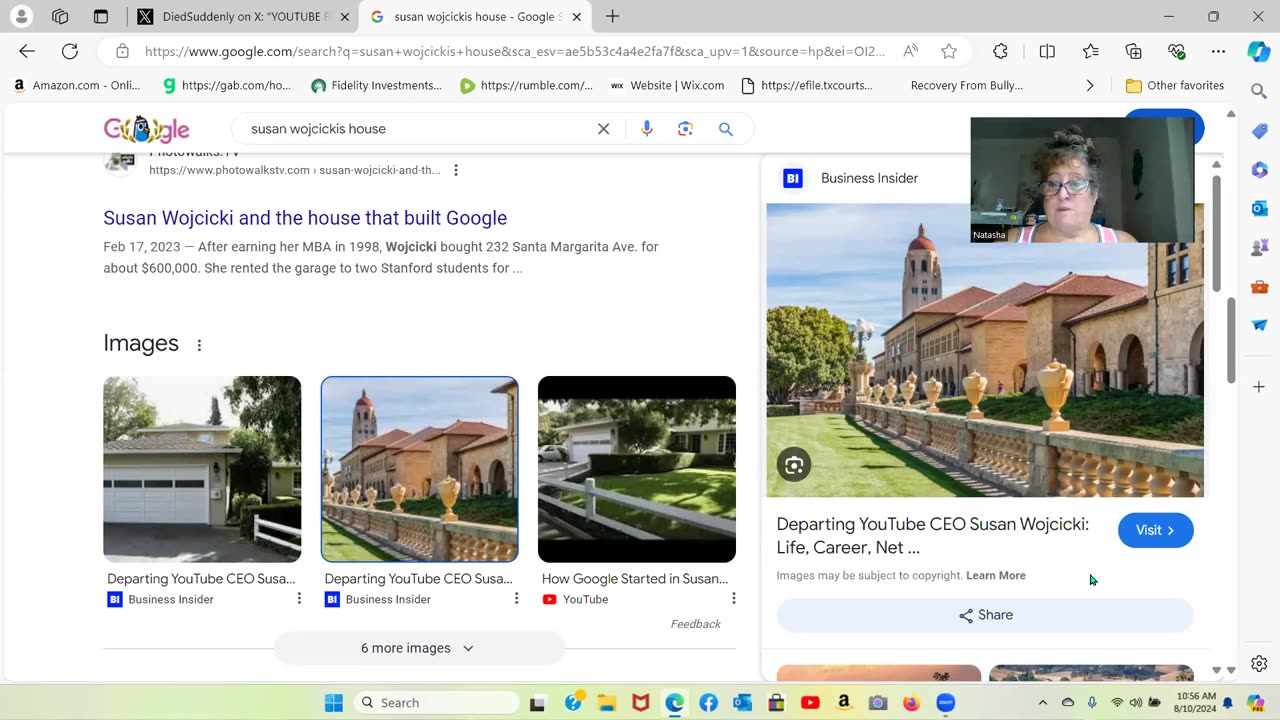Open options for the YouTube image result

coord(733,598)
